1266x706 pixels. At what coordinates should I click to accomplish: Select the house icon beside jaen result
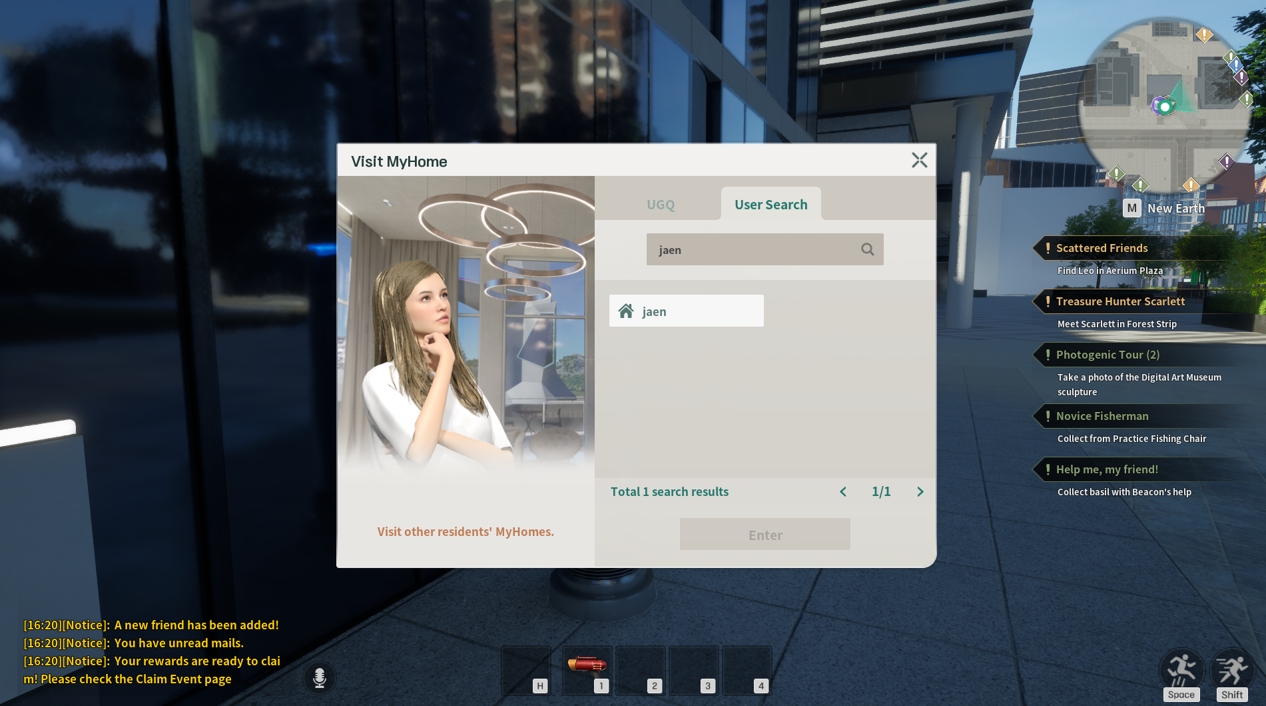[626, 311]
